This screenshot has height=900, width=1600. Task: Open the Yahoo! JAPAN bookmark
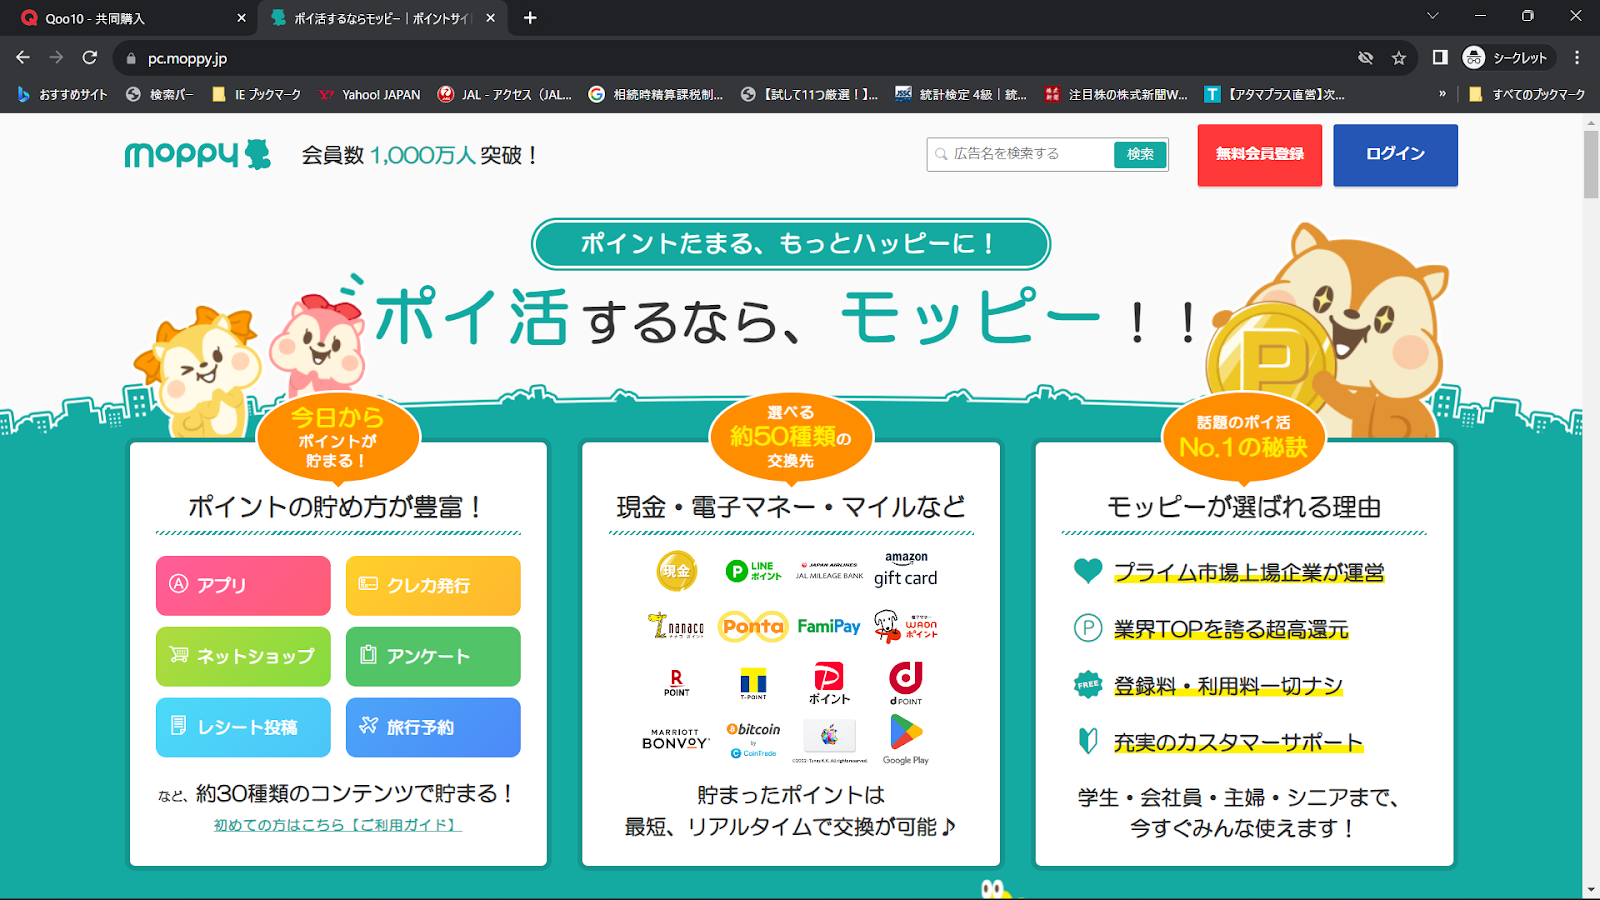pos(370,94)
